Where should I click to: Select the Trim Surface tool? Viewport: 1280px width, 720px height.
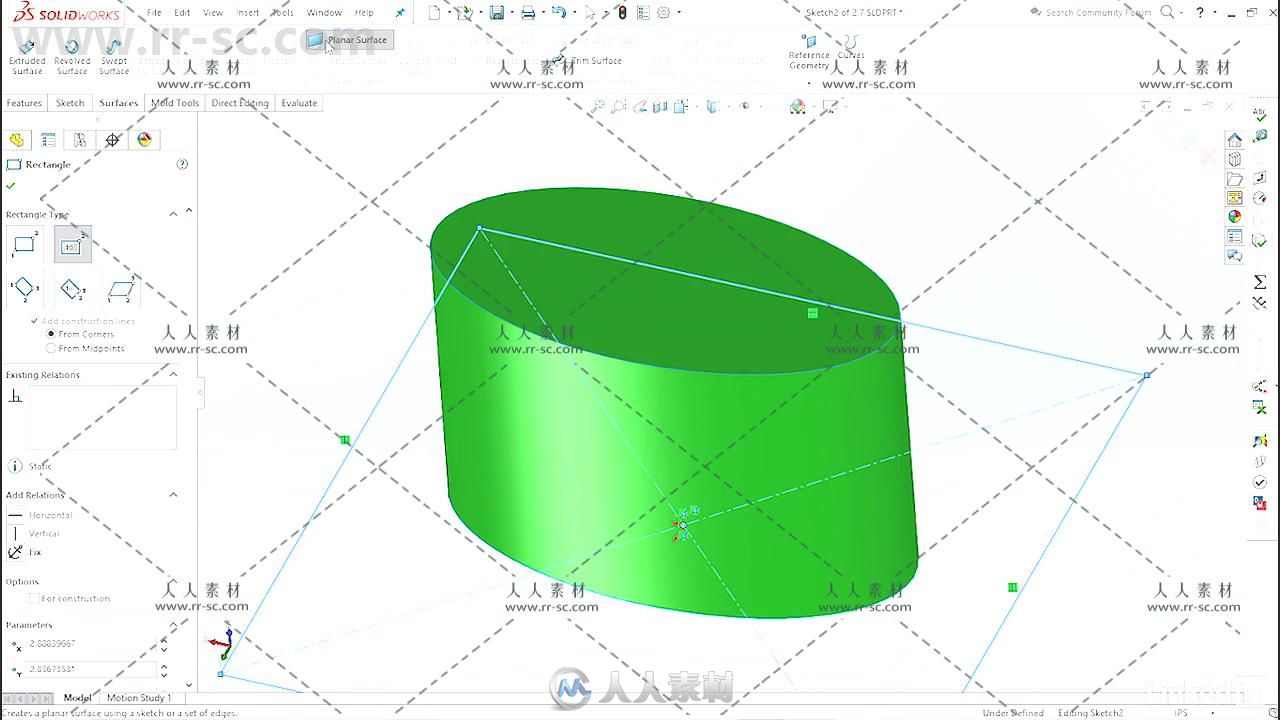point(587,60)
